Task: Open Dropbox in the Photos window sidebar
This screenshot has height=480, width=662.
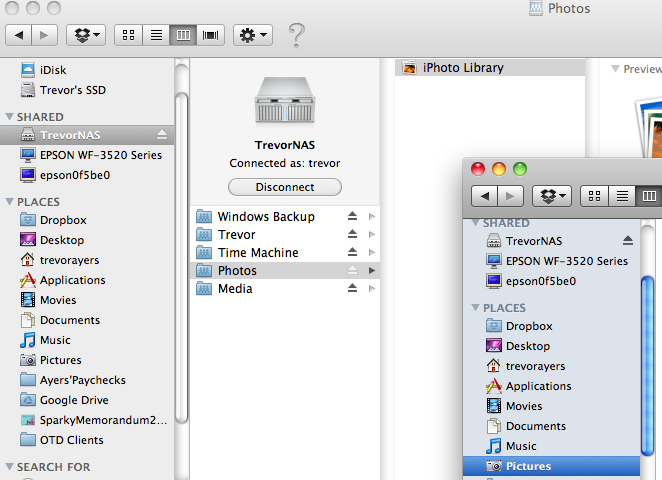Action: click(x=87, y=220)
